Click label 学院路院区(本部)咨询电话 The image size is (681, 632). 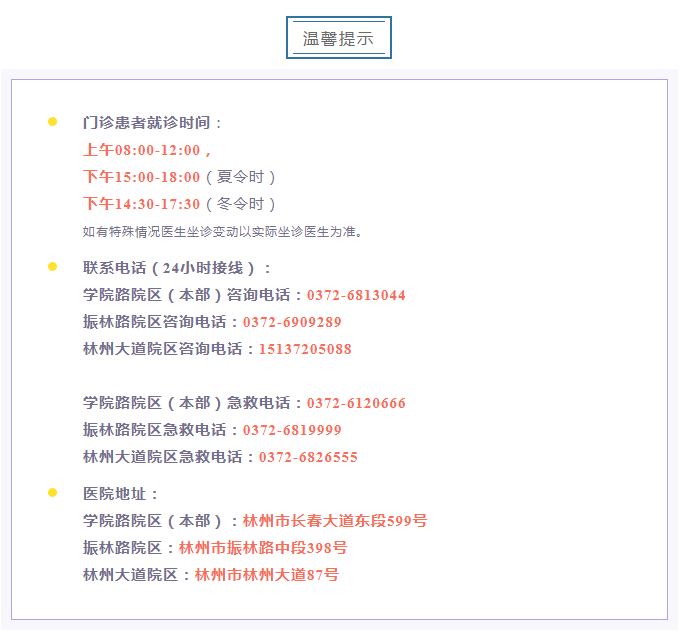(x=192, y=295)
